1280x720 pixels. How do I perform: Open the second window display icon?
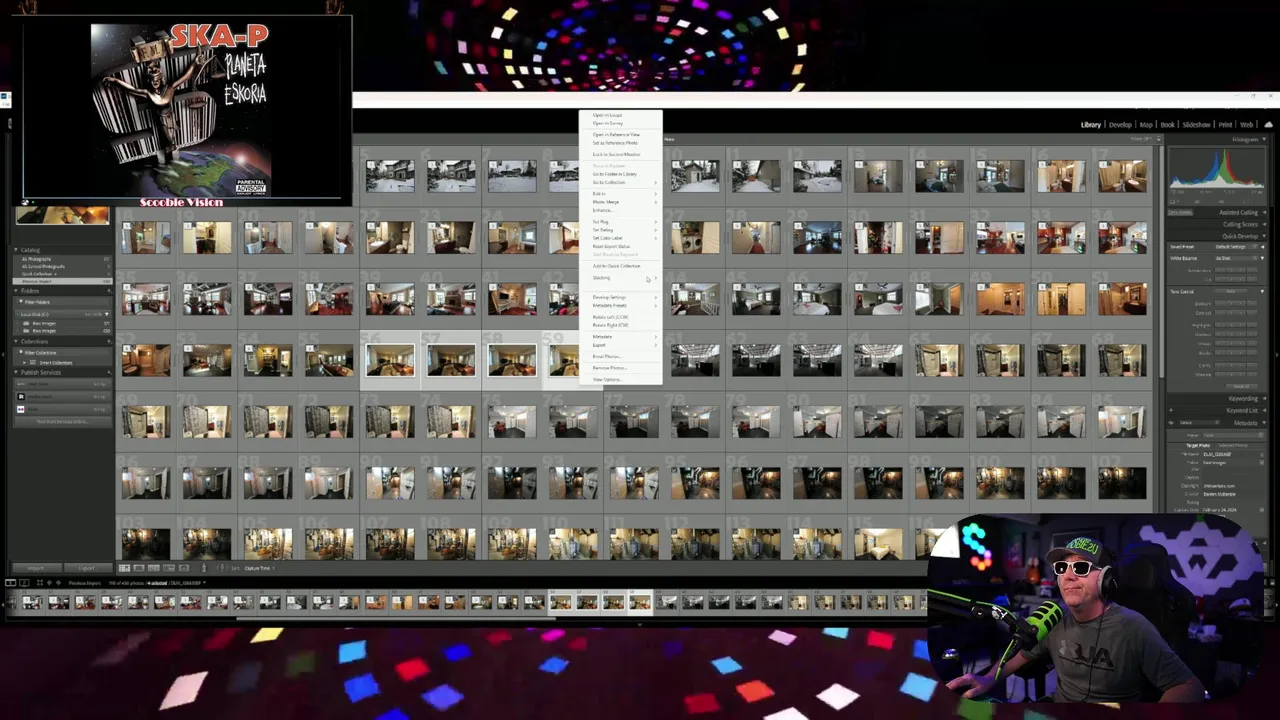24,583
